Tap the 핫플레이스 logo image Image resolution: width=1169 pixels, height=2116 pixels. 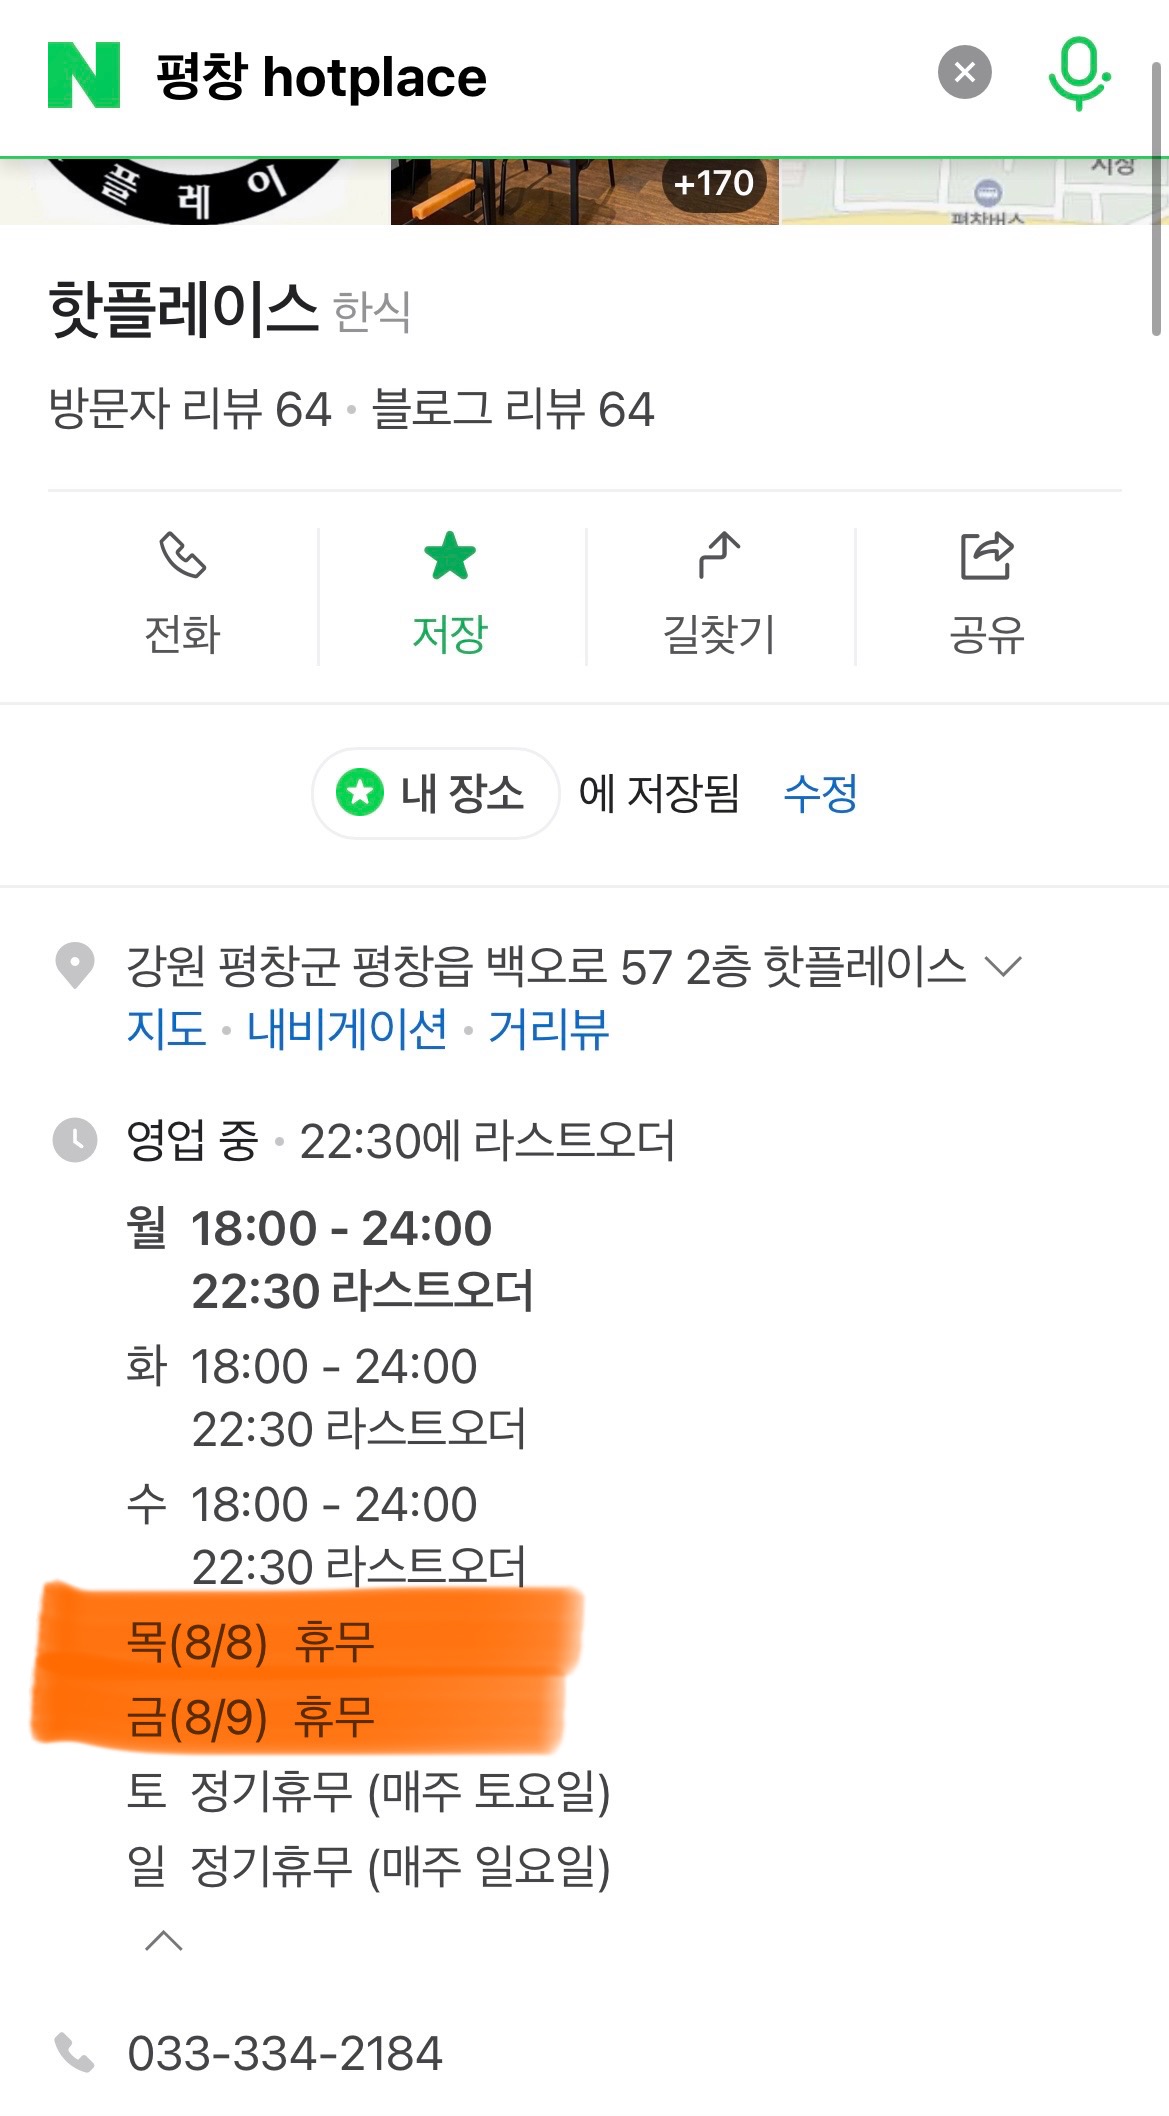click(195, 191)
